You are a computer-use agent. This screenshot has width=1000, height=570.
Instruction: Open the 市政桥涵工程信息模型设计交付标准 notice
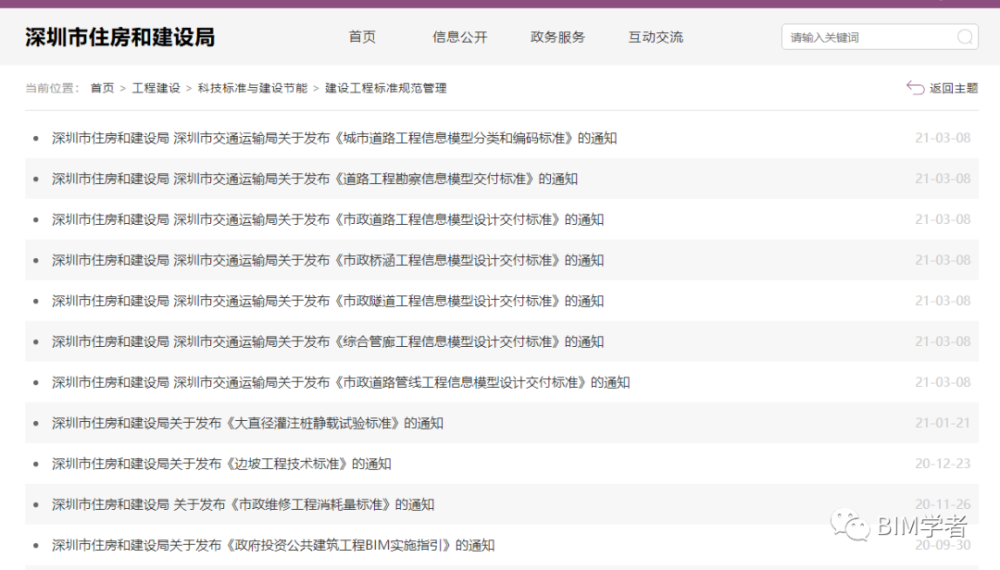(328, 260)
